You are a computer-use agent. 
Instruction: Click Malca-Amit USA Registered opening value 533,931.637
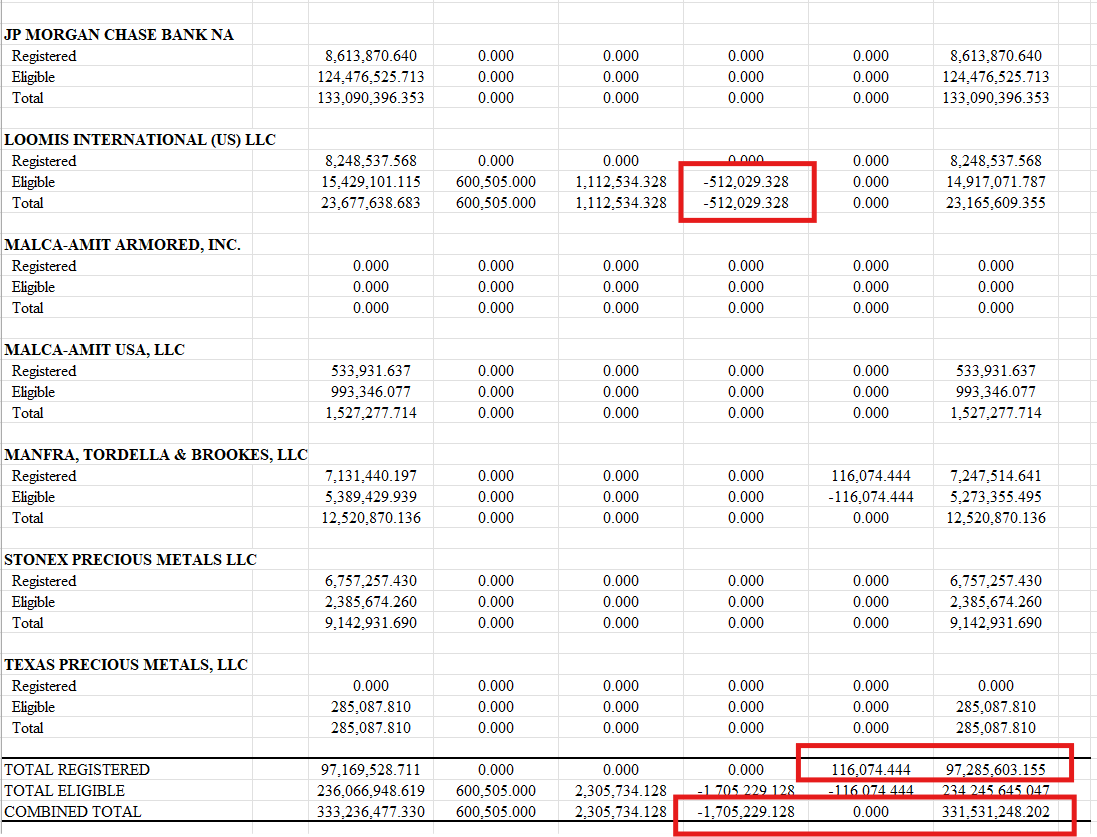[371, 371]
